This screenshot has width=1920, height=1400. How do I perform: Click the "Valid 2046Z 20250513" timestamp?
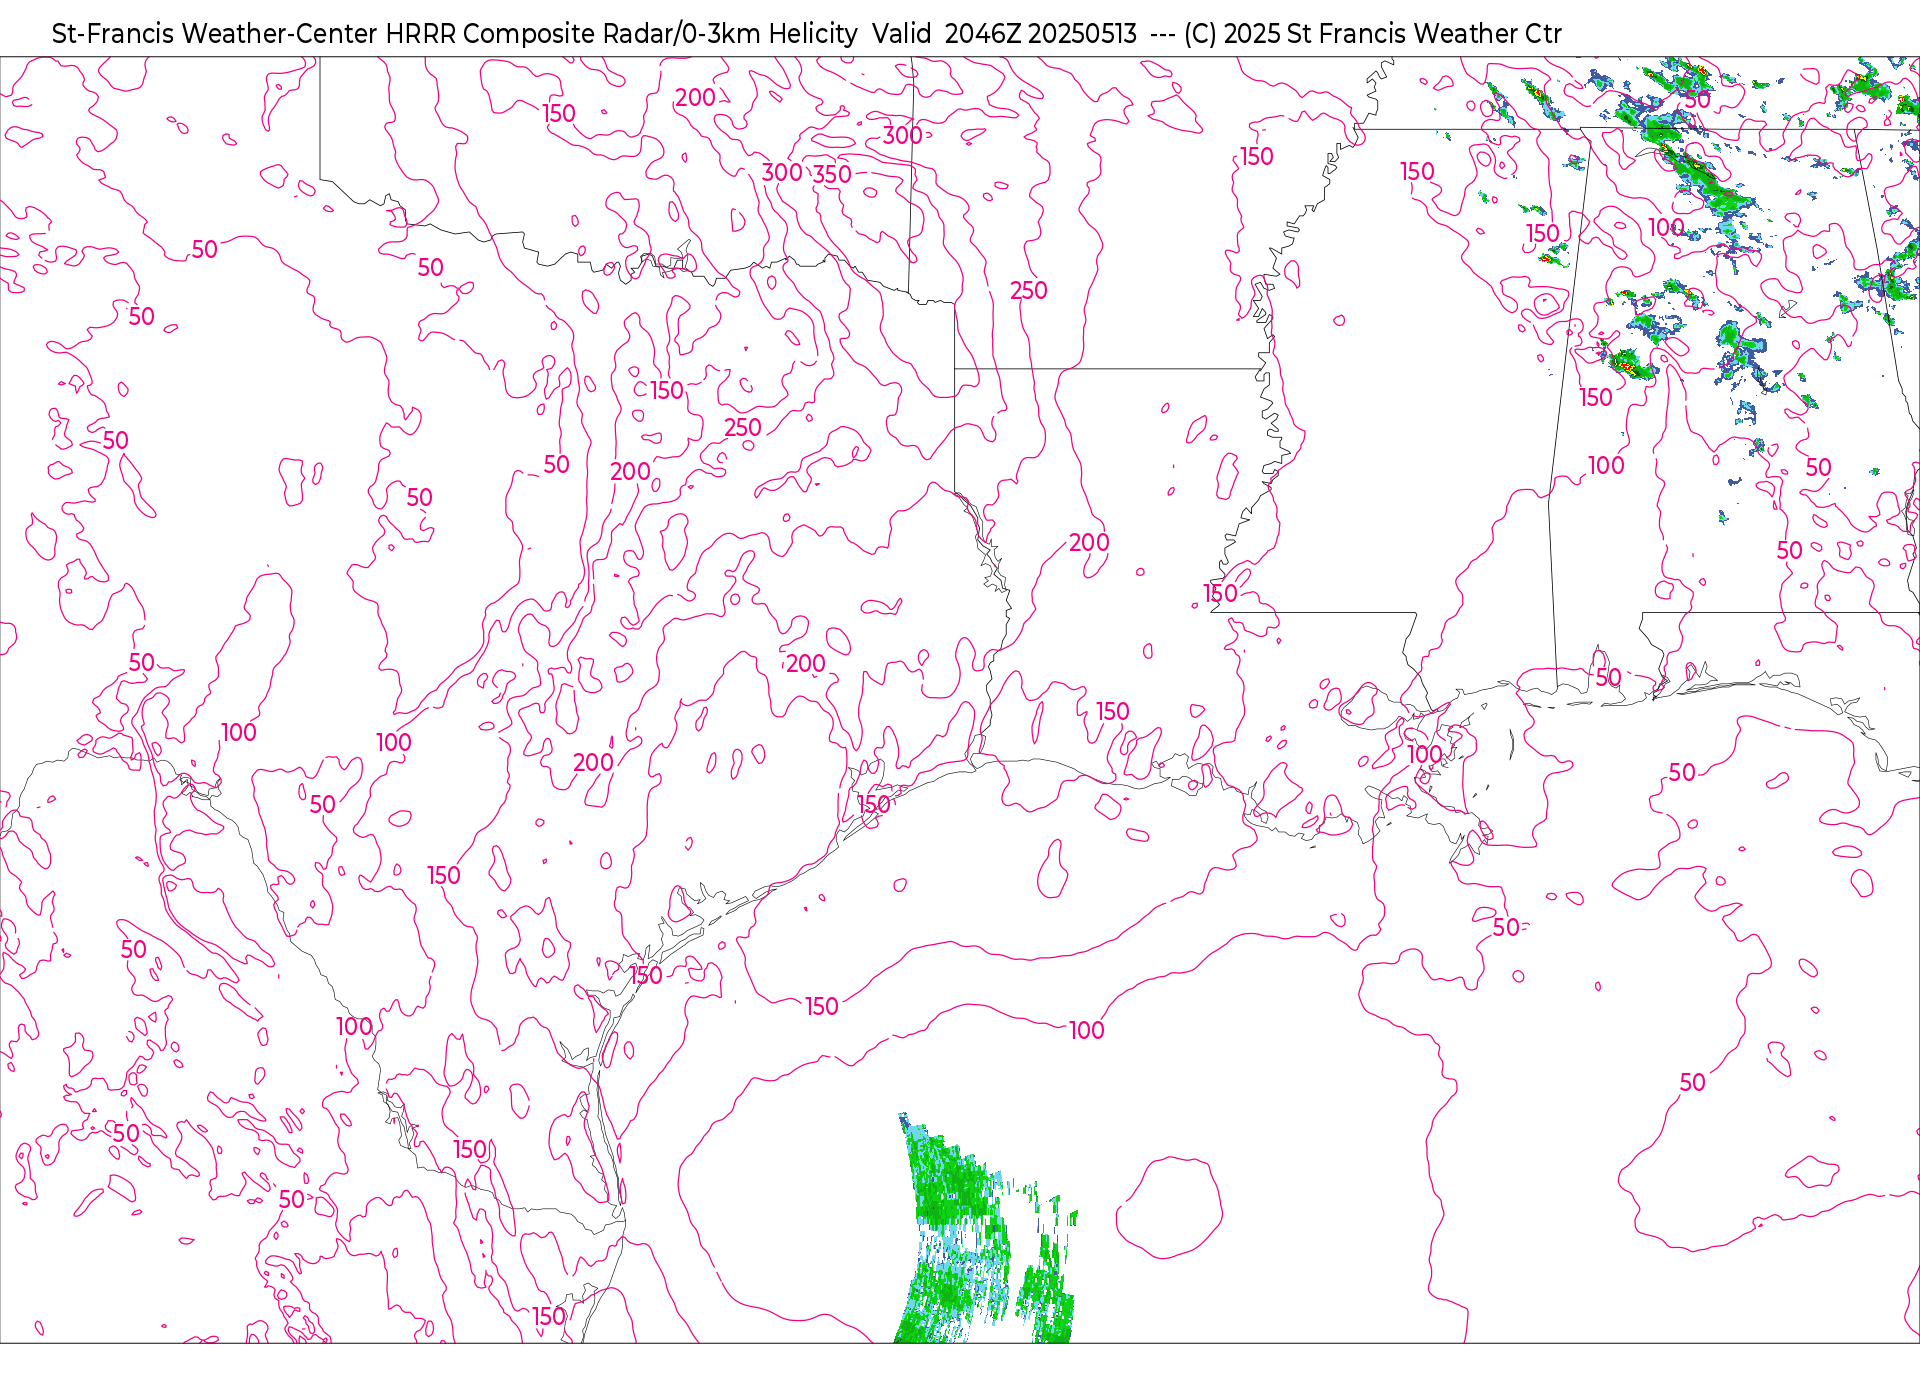(x=1004, y=34)
